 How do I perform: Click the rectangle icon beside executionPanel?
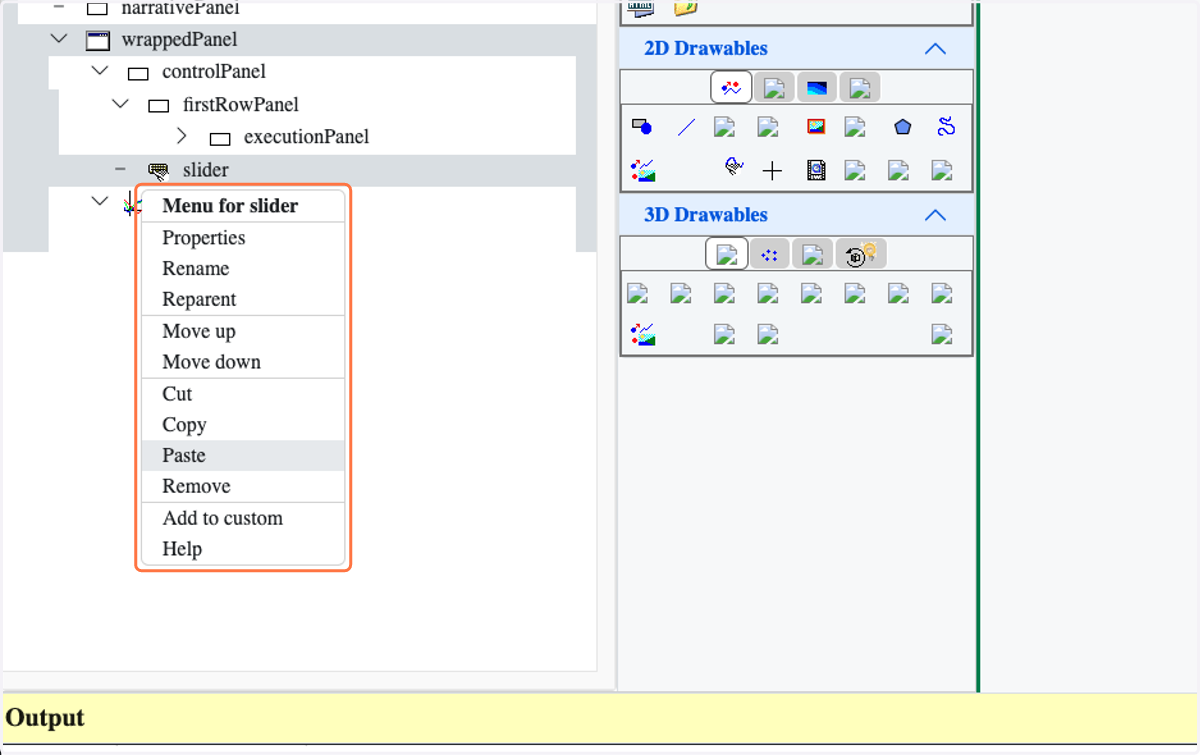point(220,138)
